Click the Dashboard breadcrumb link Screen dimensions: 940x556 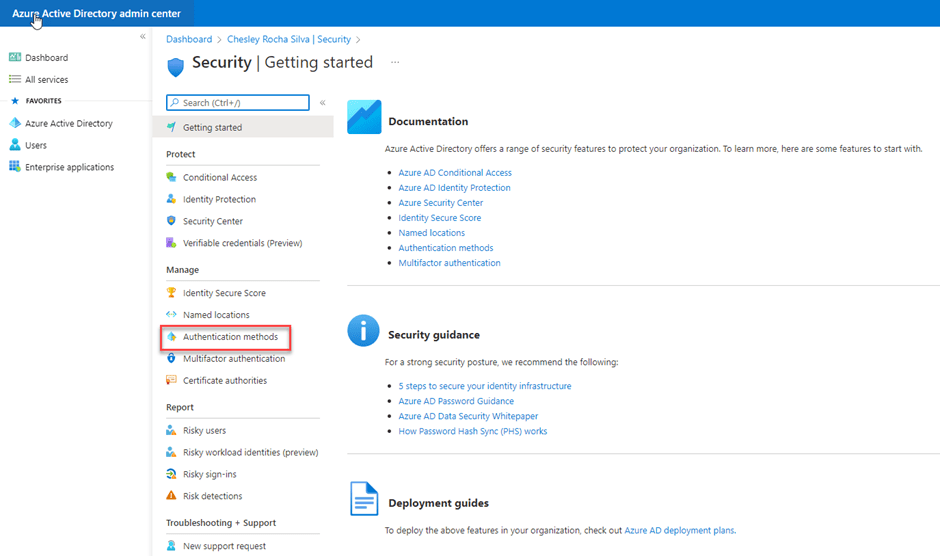click(189, 39)
